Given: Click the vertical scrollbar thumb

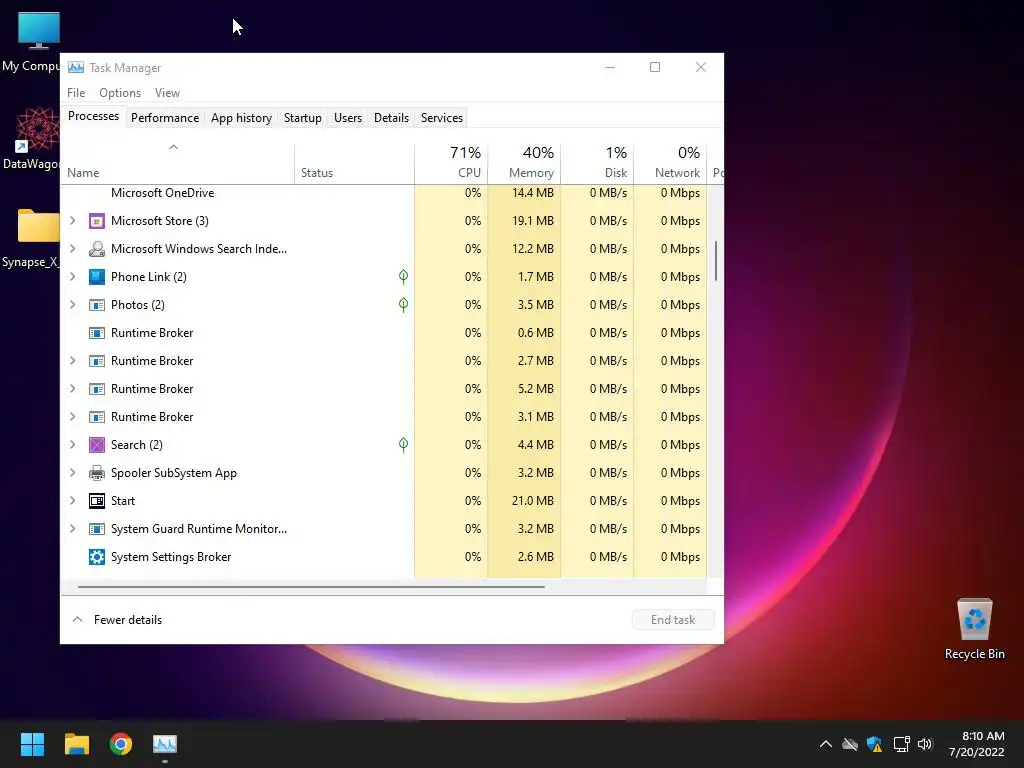Looking at the screenshot, I should click(716, 261).
